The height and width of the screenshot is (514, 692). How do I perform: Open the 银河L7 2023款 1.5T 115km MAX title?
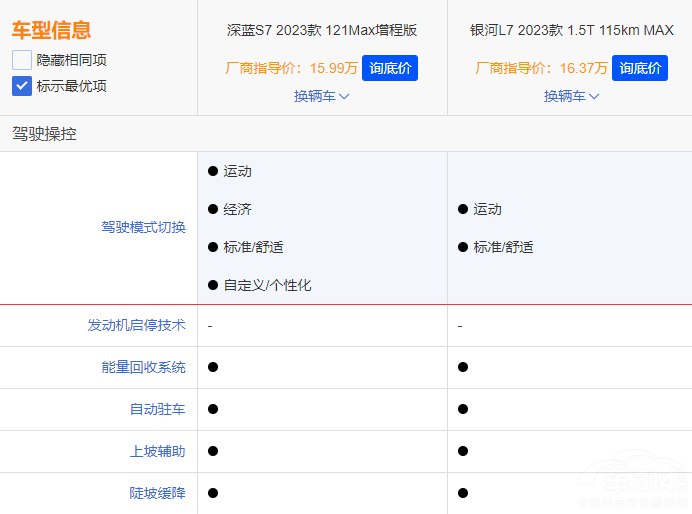[x=571, y=30]
